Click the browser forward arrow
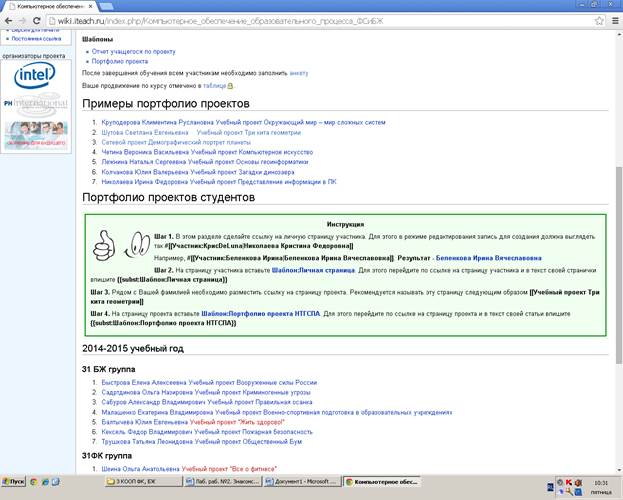Screen dimensions: 623x500 [x=22, y=21]
